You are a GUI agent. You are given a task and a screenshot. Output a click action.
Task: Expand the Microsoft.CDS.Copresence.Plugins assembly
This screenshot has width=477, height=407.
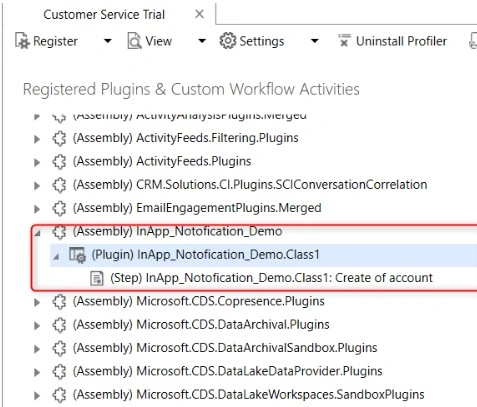click(x=37, y=302)
